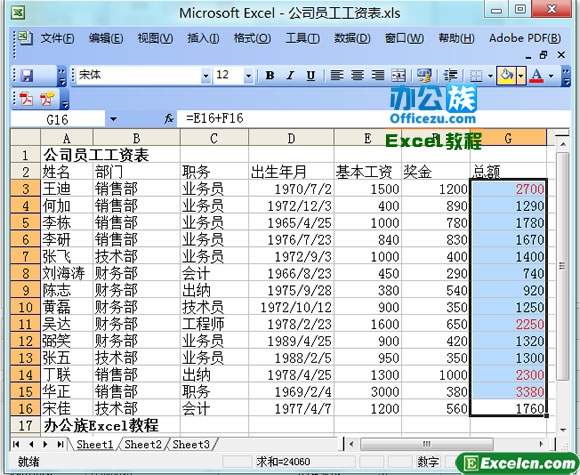Go to next sheet tab button
Screen dimensions: 580x475
45,444
